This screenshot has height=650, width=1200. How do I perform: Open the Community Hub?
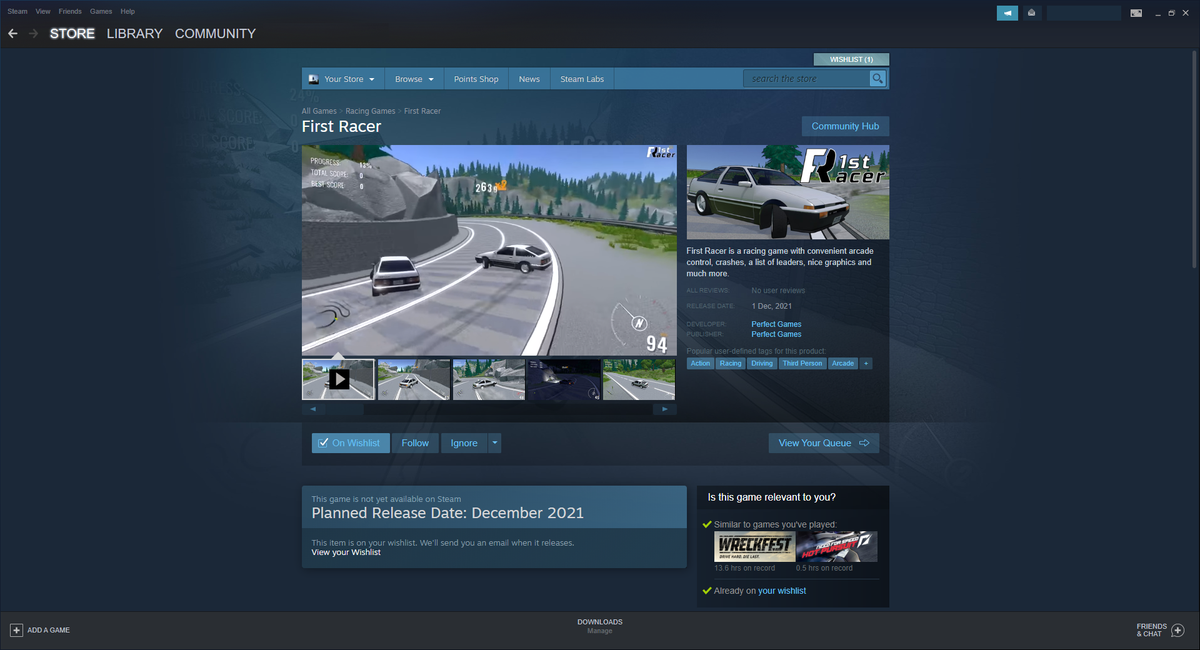[x=845, y=126]
